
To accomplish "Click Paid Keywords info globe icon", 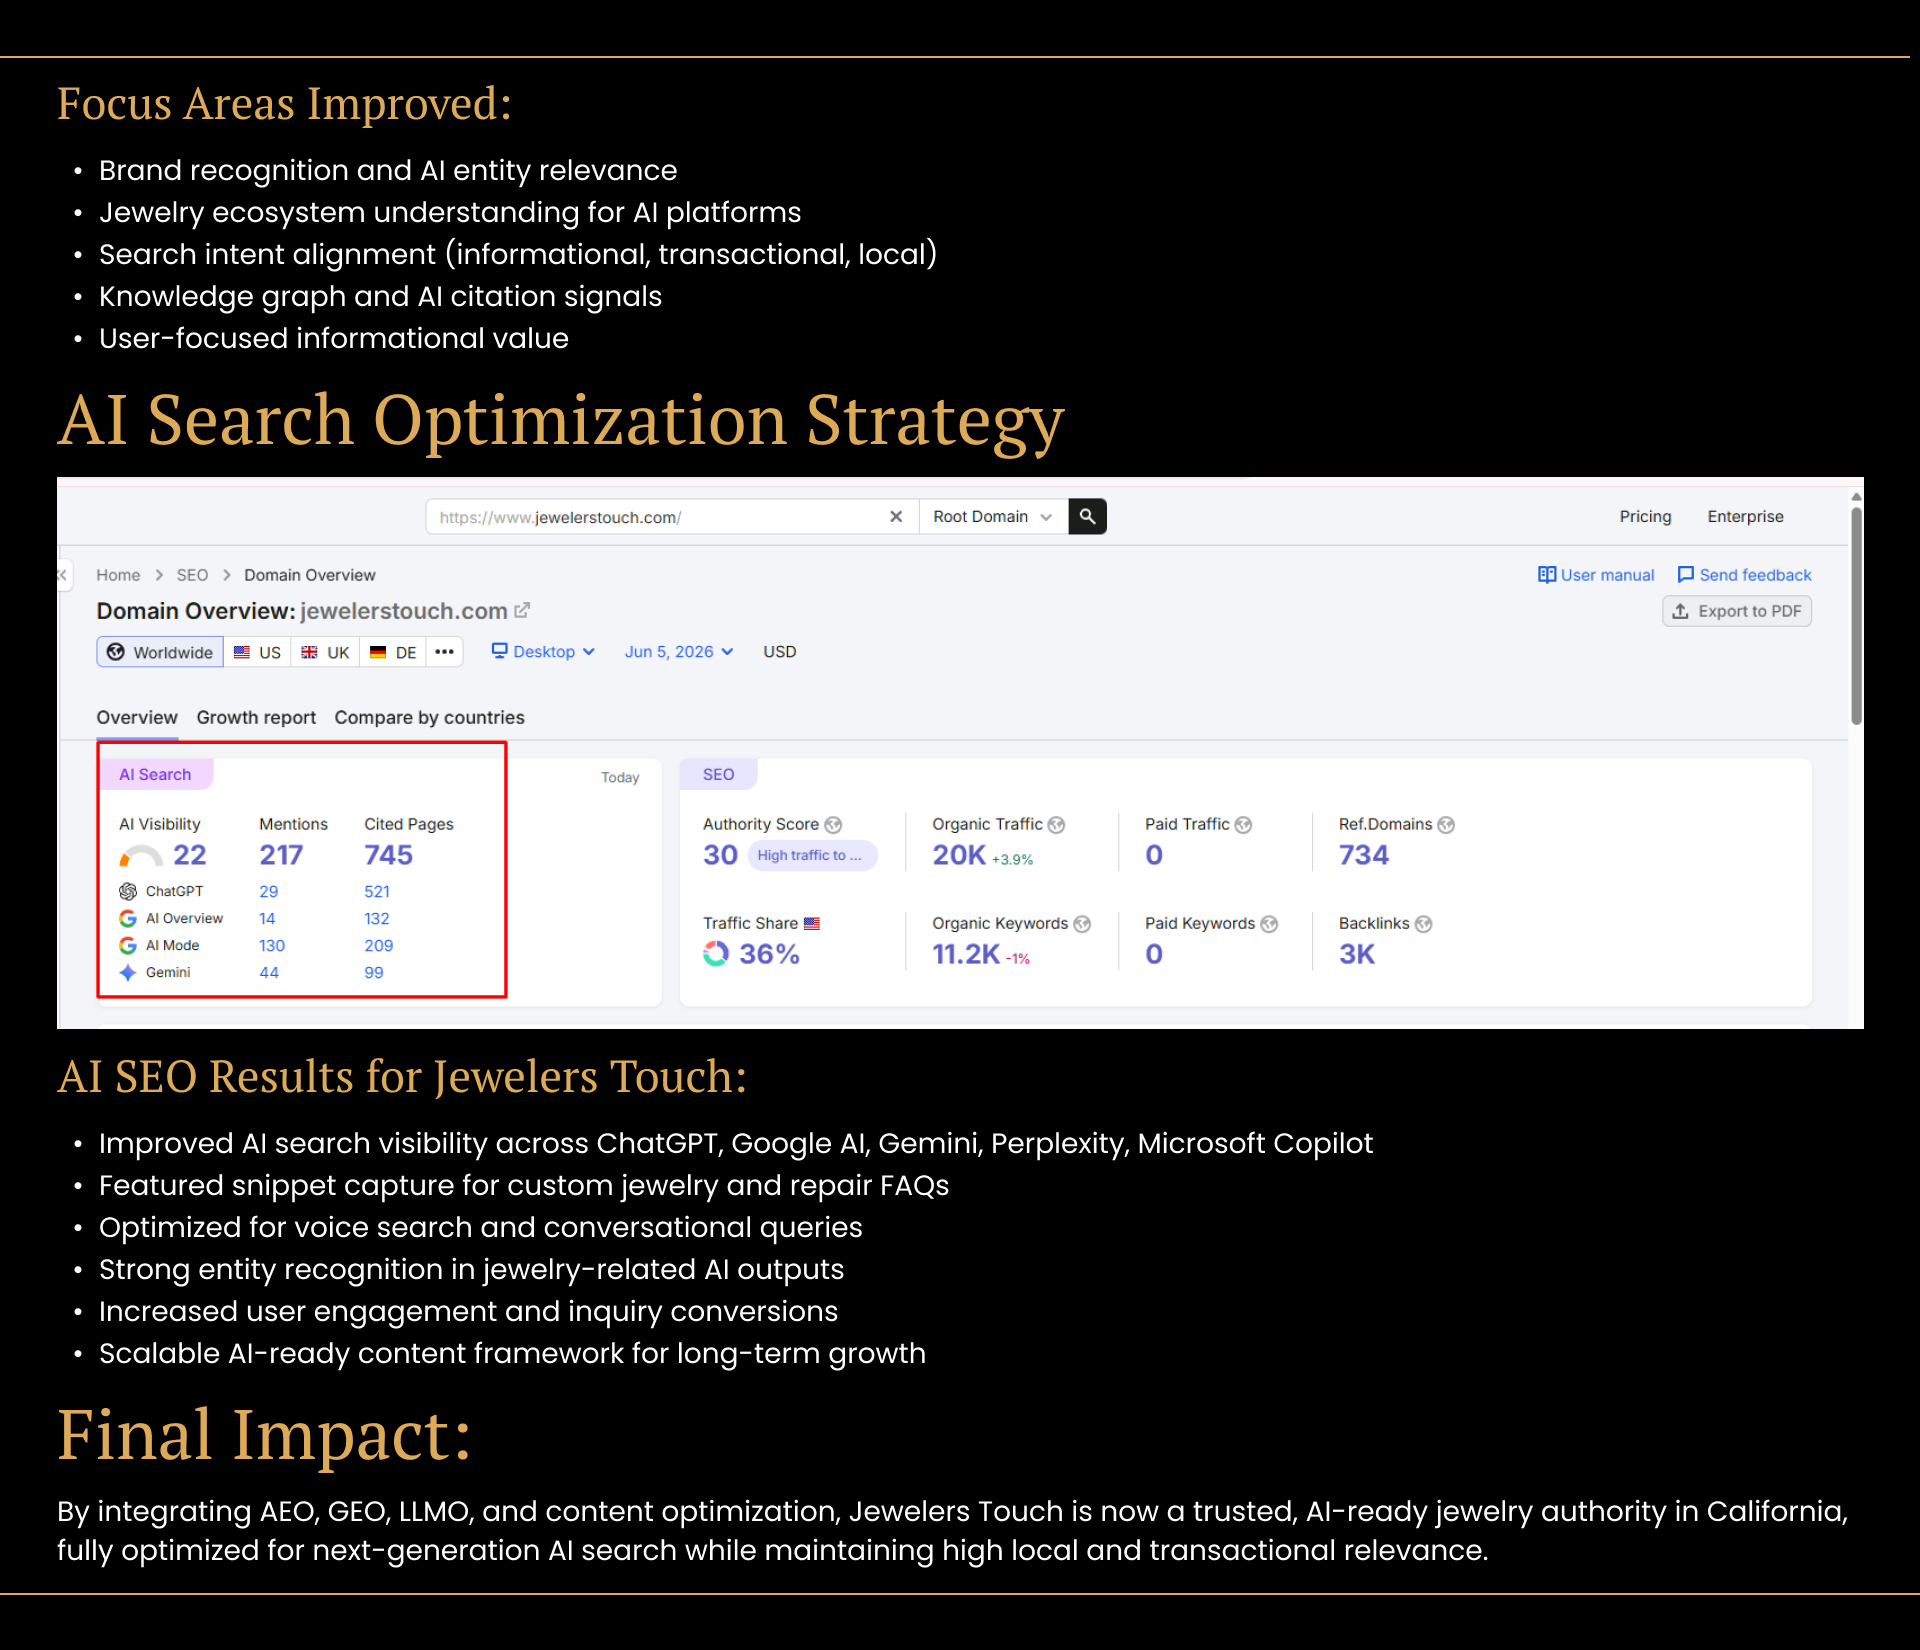I will coord(1269,924).
